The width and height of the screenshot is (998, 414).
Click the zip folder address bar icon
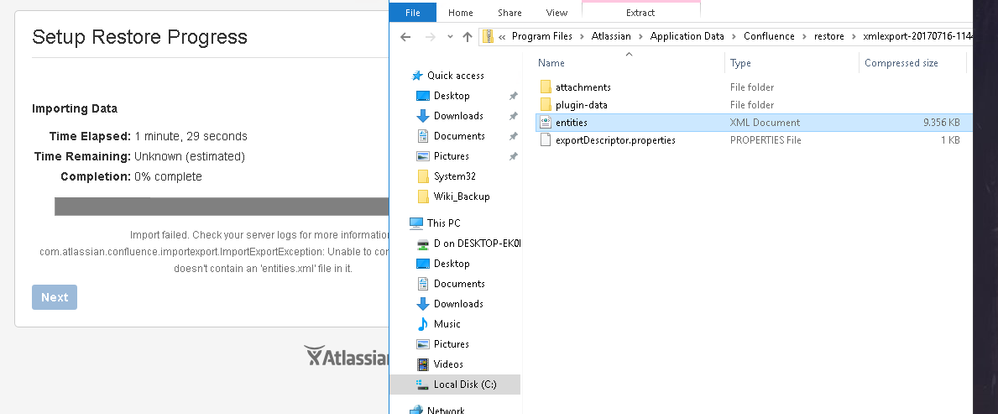click(488, 36)
